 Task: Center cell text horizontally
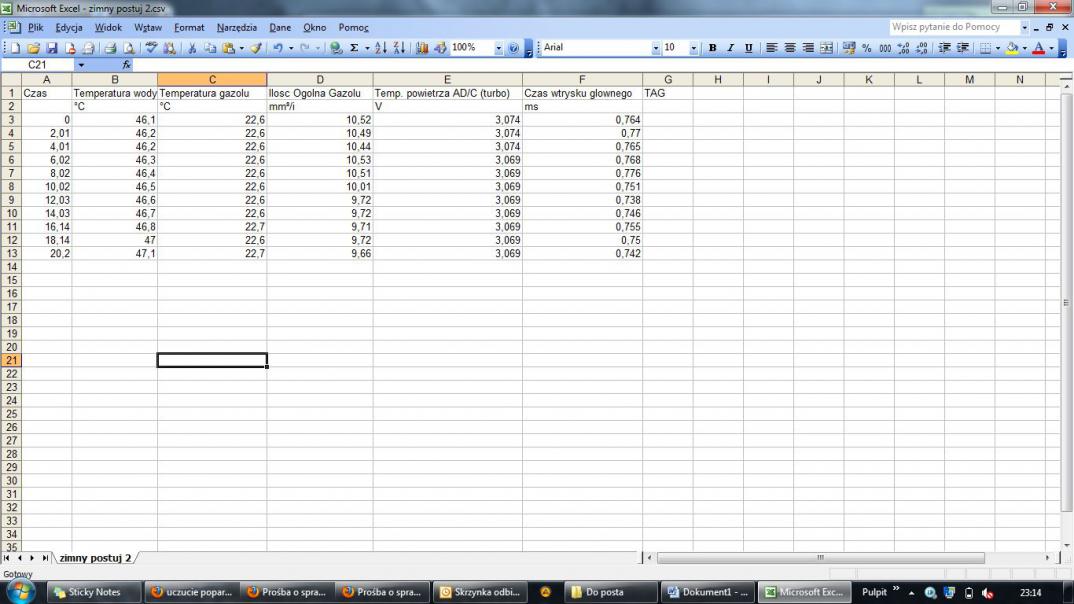pos(790,48)
